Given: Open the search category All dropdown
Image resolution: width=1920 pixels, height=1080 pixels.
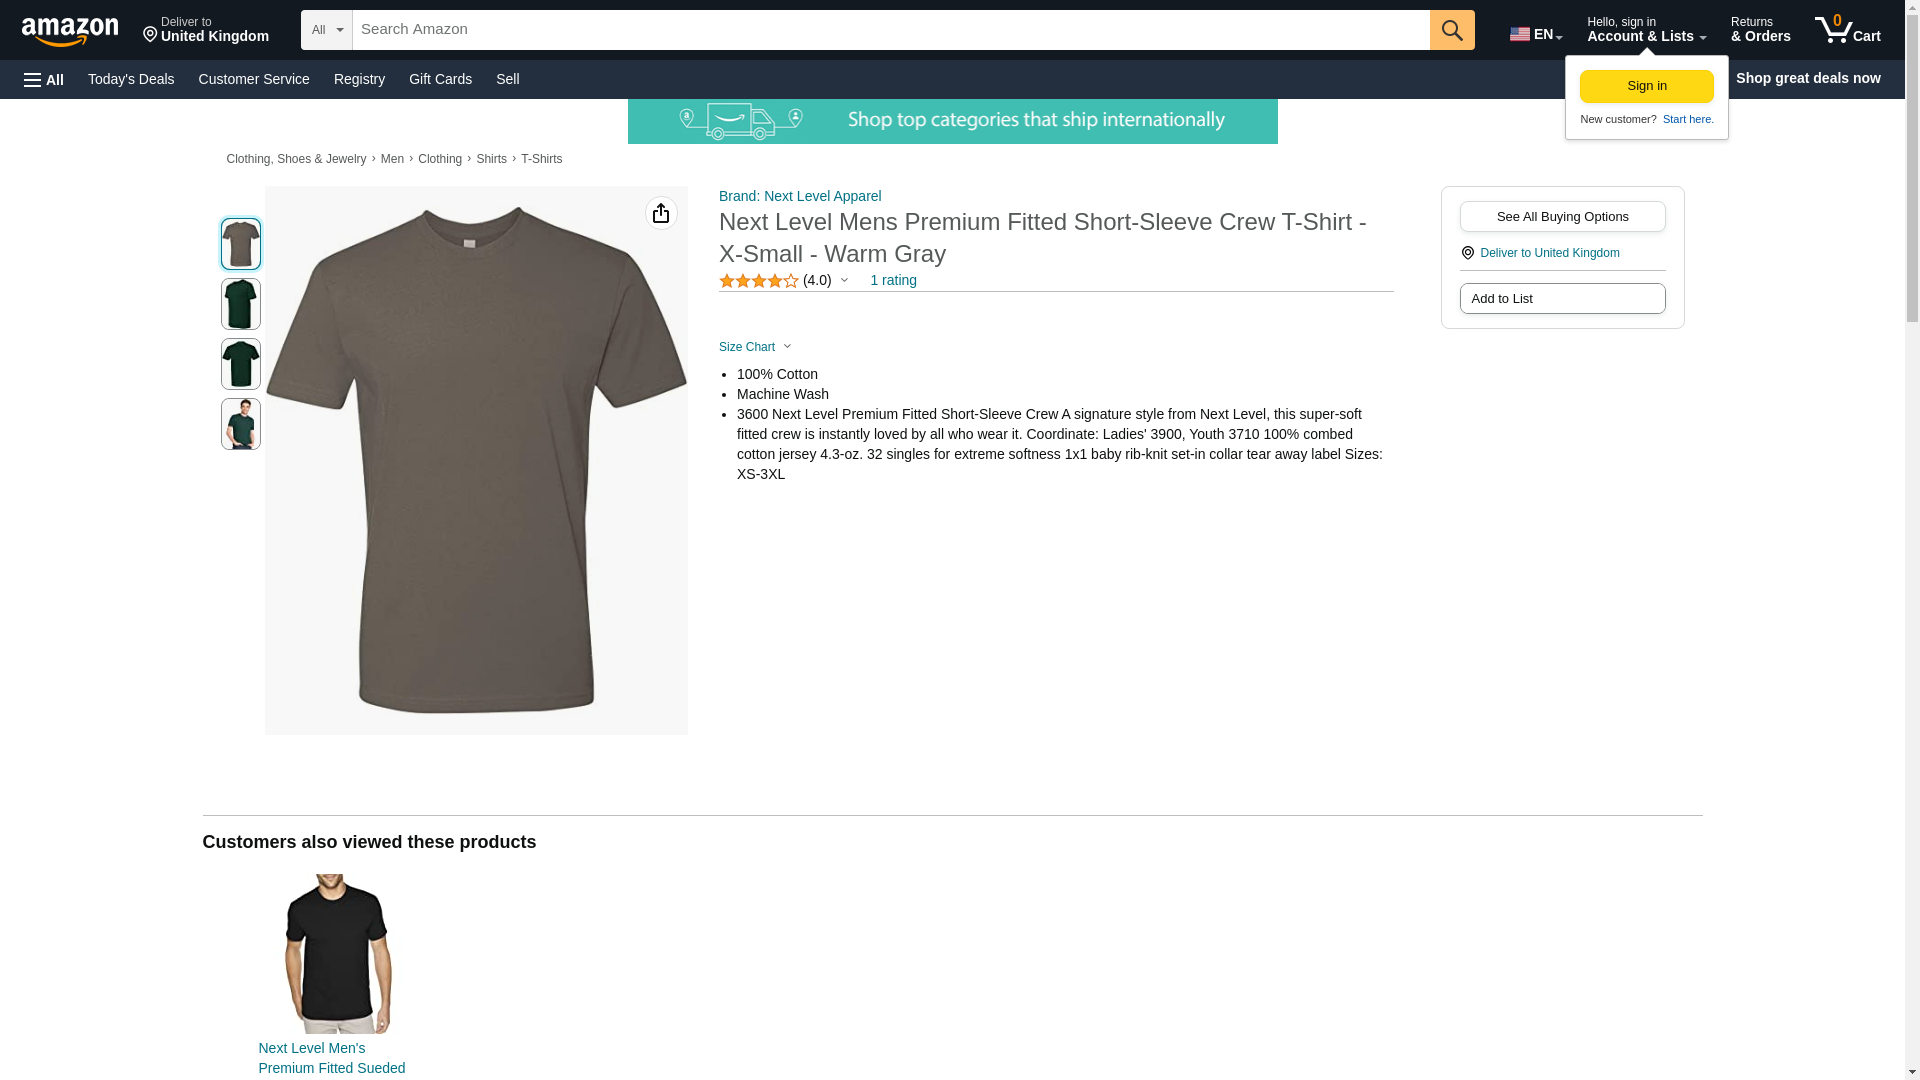Looking at the screenshot, I should pos(326,30).
